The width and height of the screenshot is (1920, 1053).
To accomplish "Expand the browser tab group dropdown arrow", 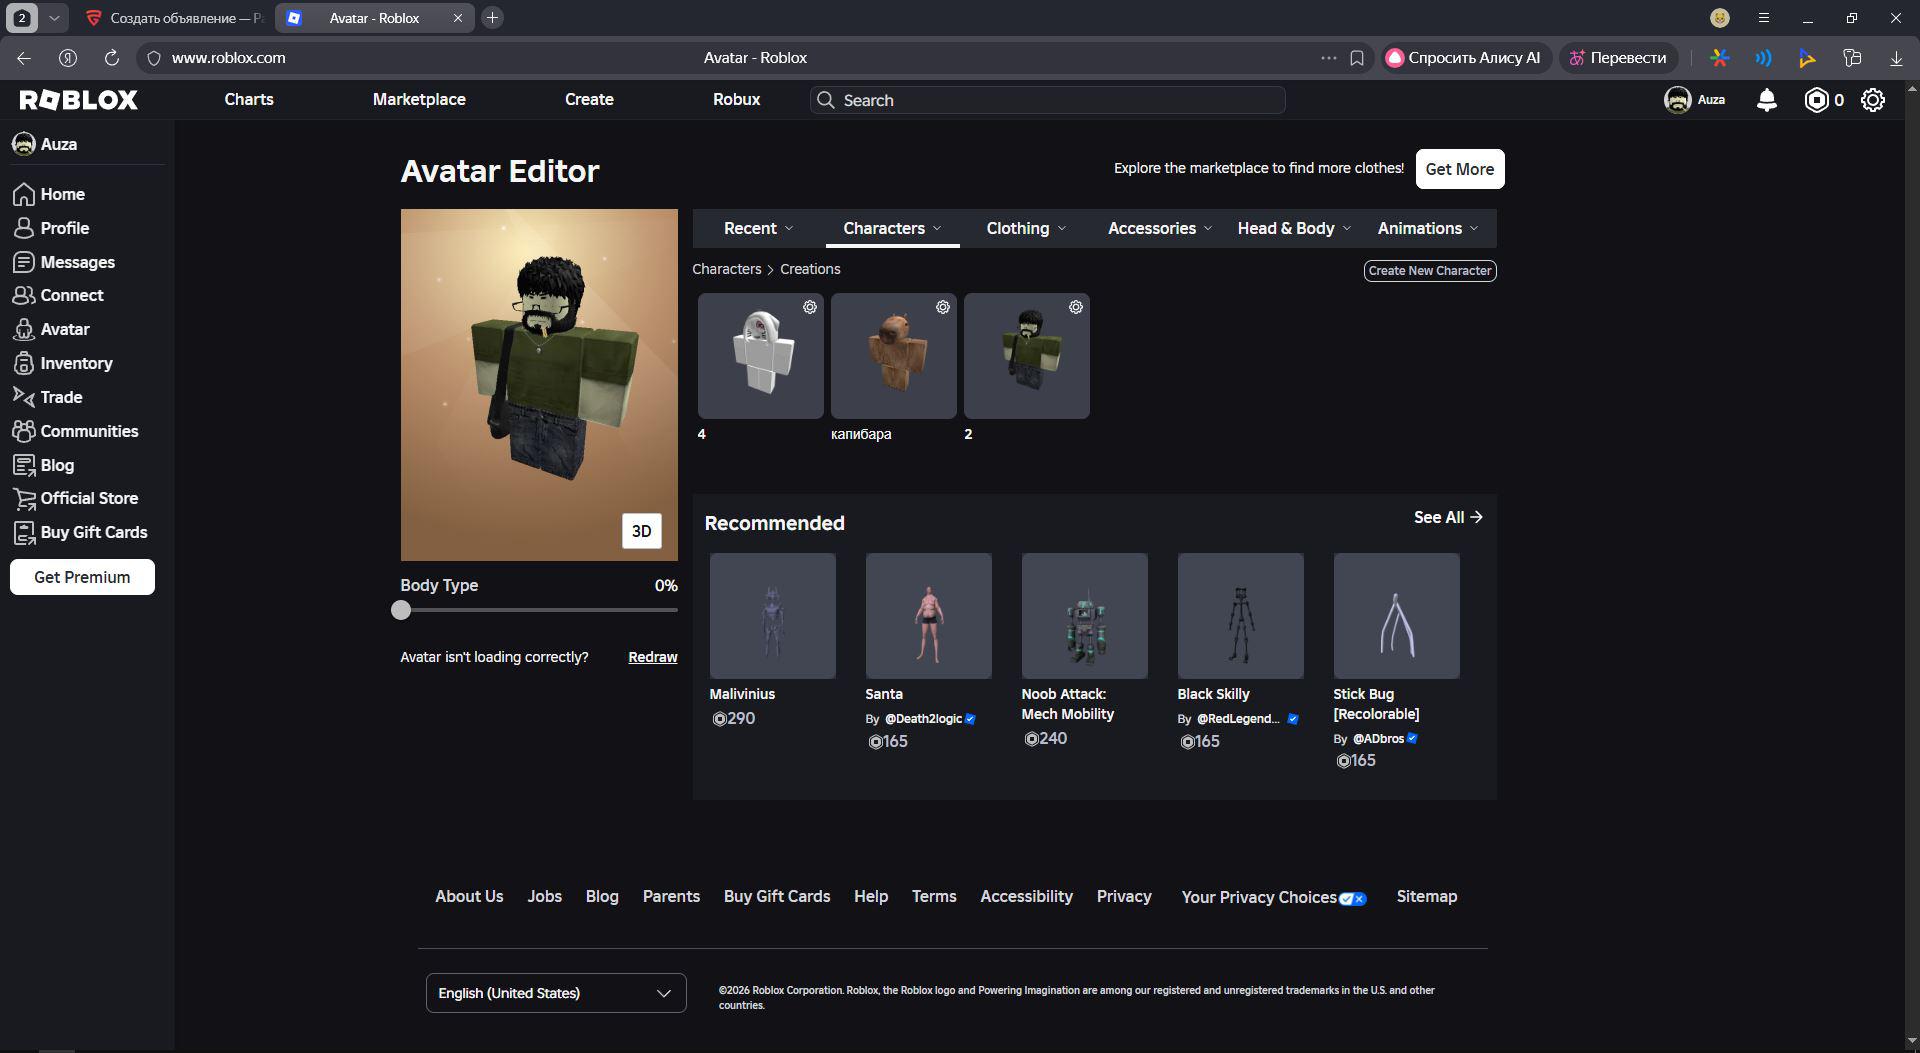I will point(54,18).
